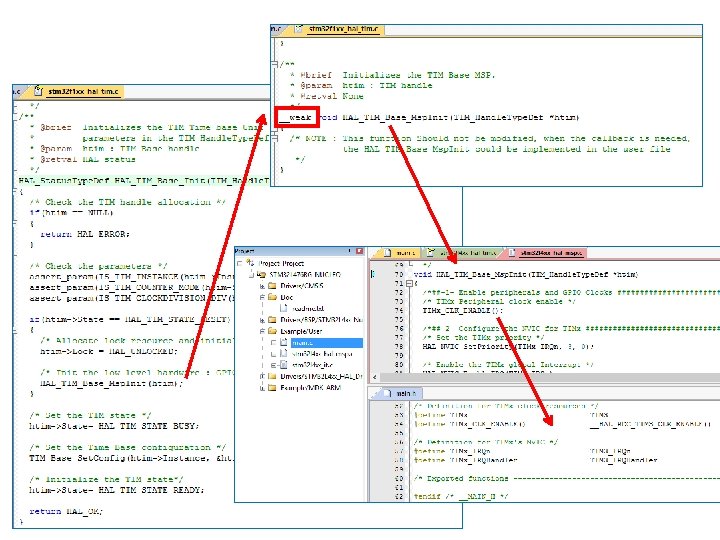Click file icon on main.c tab

(x=388, y=253)
